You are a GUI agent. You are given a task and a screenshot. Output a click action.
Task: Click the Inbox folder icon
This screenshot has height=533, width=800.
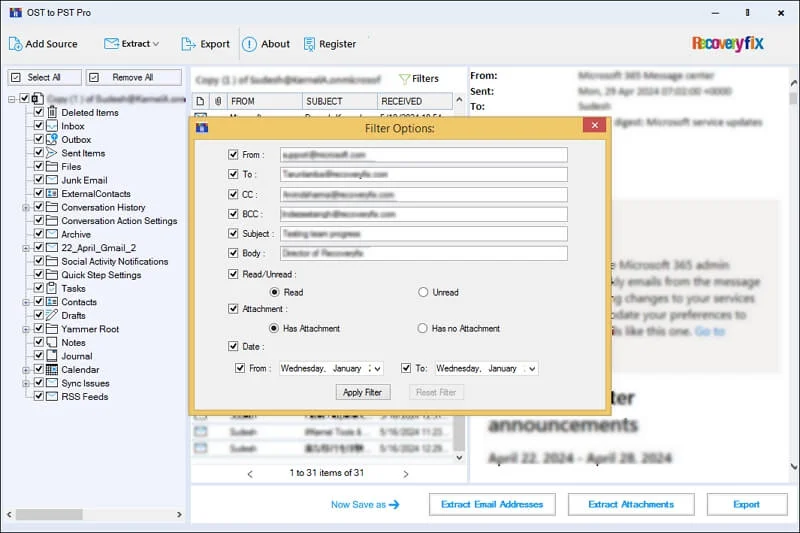tap(52, 126)
